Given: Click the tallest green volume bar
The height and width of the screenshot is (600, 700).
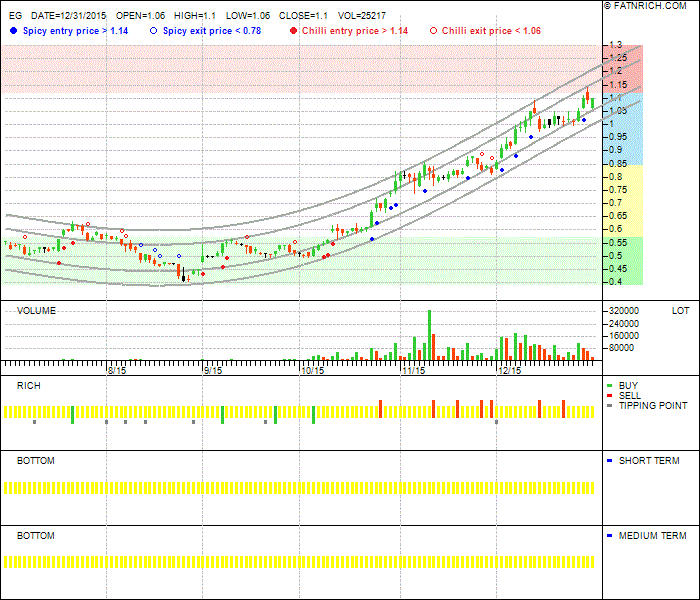Looking at the screenshot, I should [430, 335].
